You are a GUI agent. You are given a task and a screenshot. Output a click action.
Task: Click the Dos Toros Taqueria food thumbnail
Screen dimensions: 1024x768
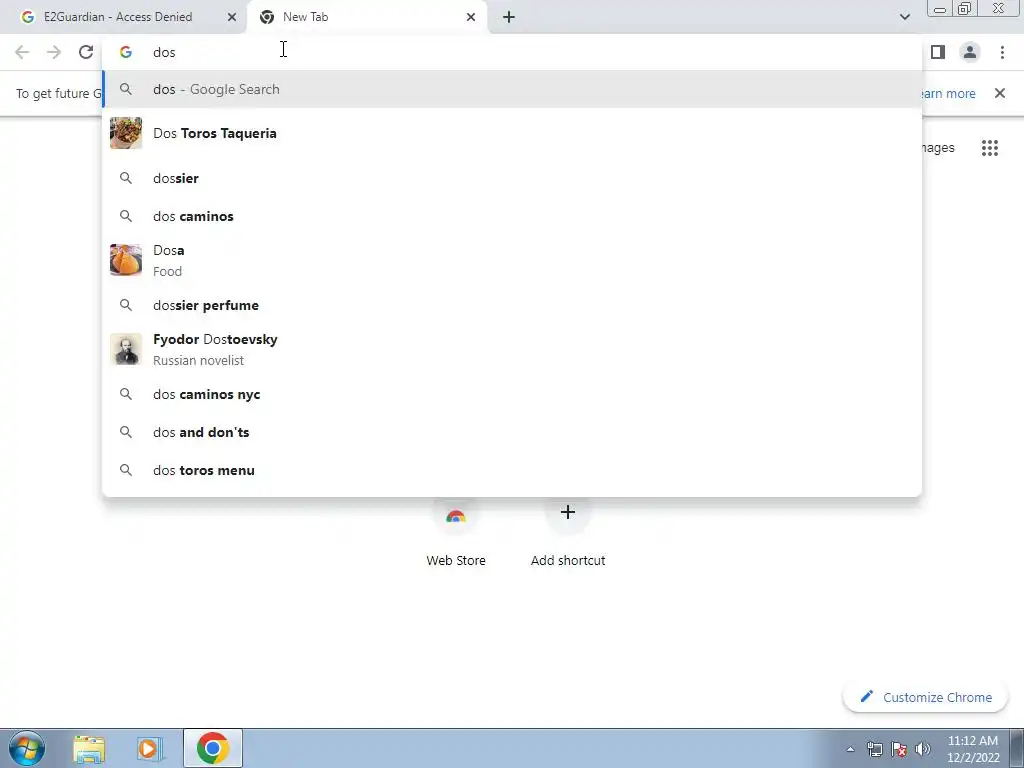tap(126, 133)
